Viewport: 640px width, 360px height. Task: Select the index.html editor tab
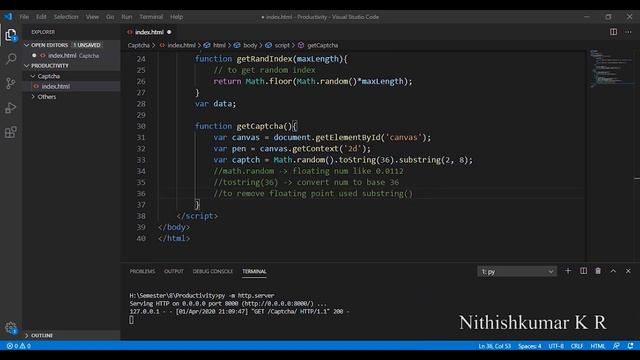(x=149, y=32)
